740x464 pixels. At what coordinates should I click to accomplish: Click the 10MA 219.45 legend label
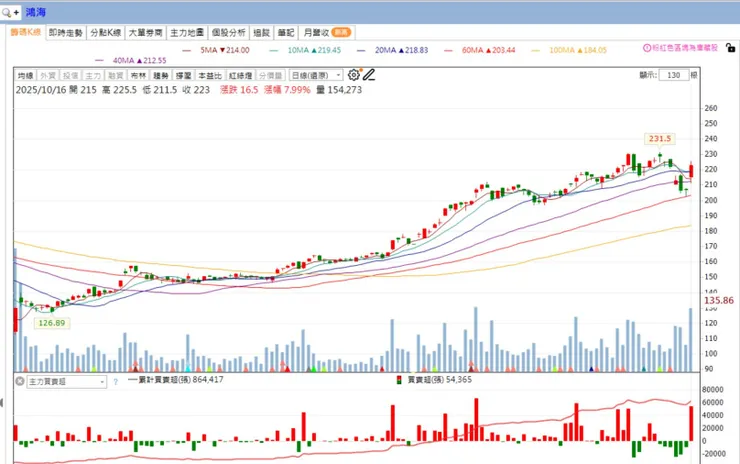[x=314, y=50]
